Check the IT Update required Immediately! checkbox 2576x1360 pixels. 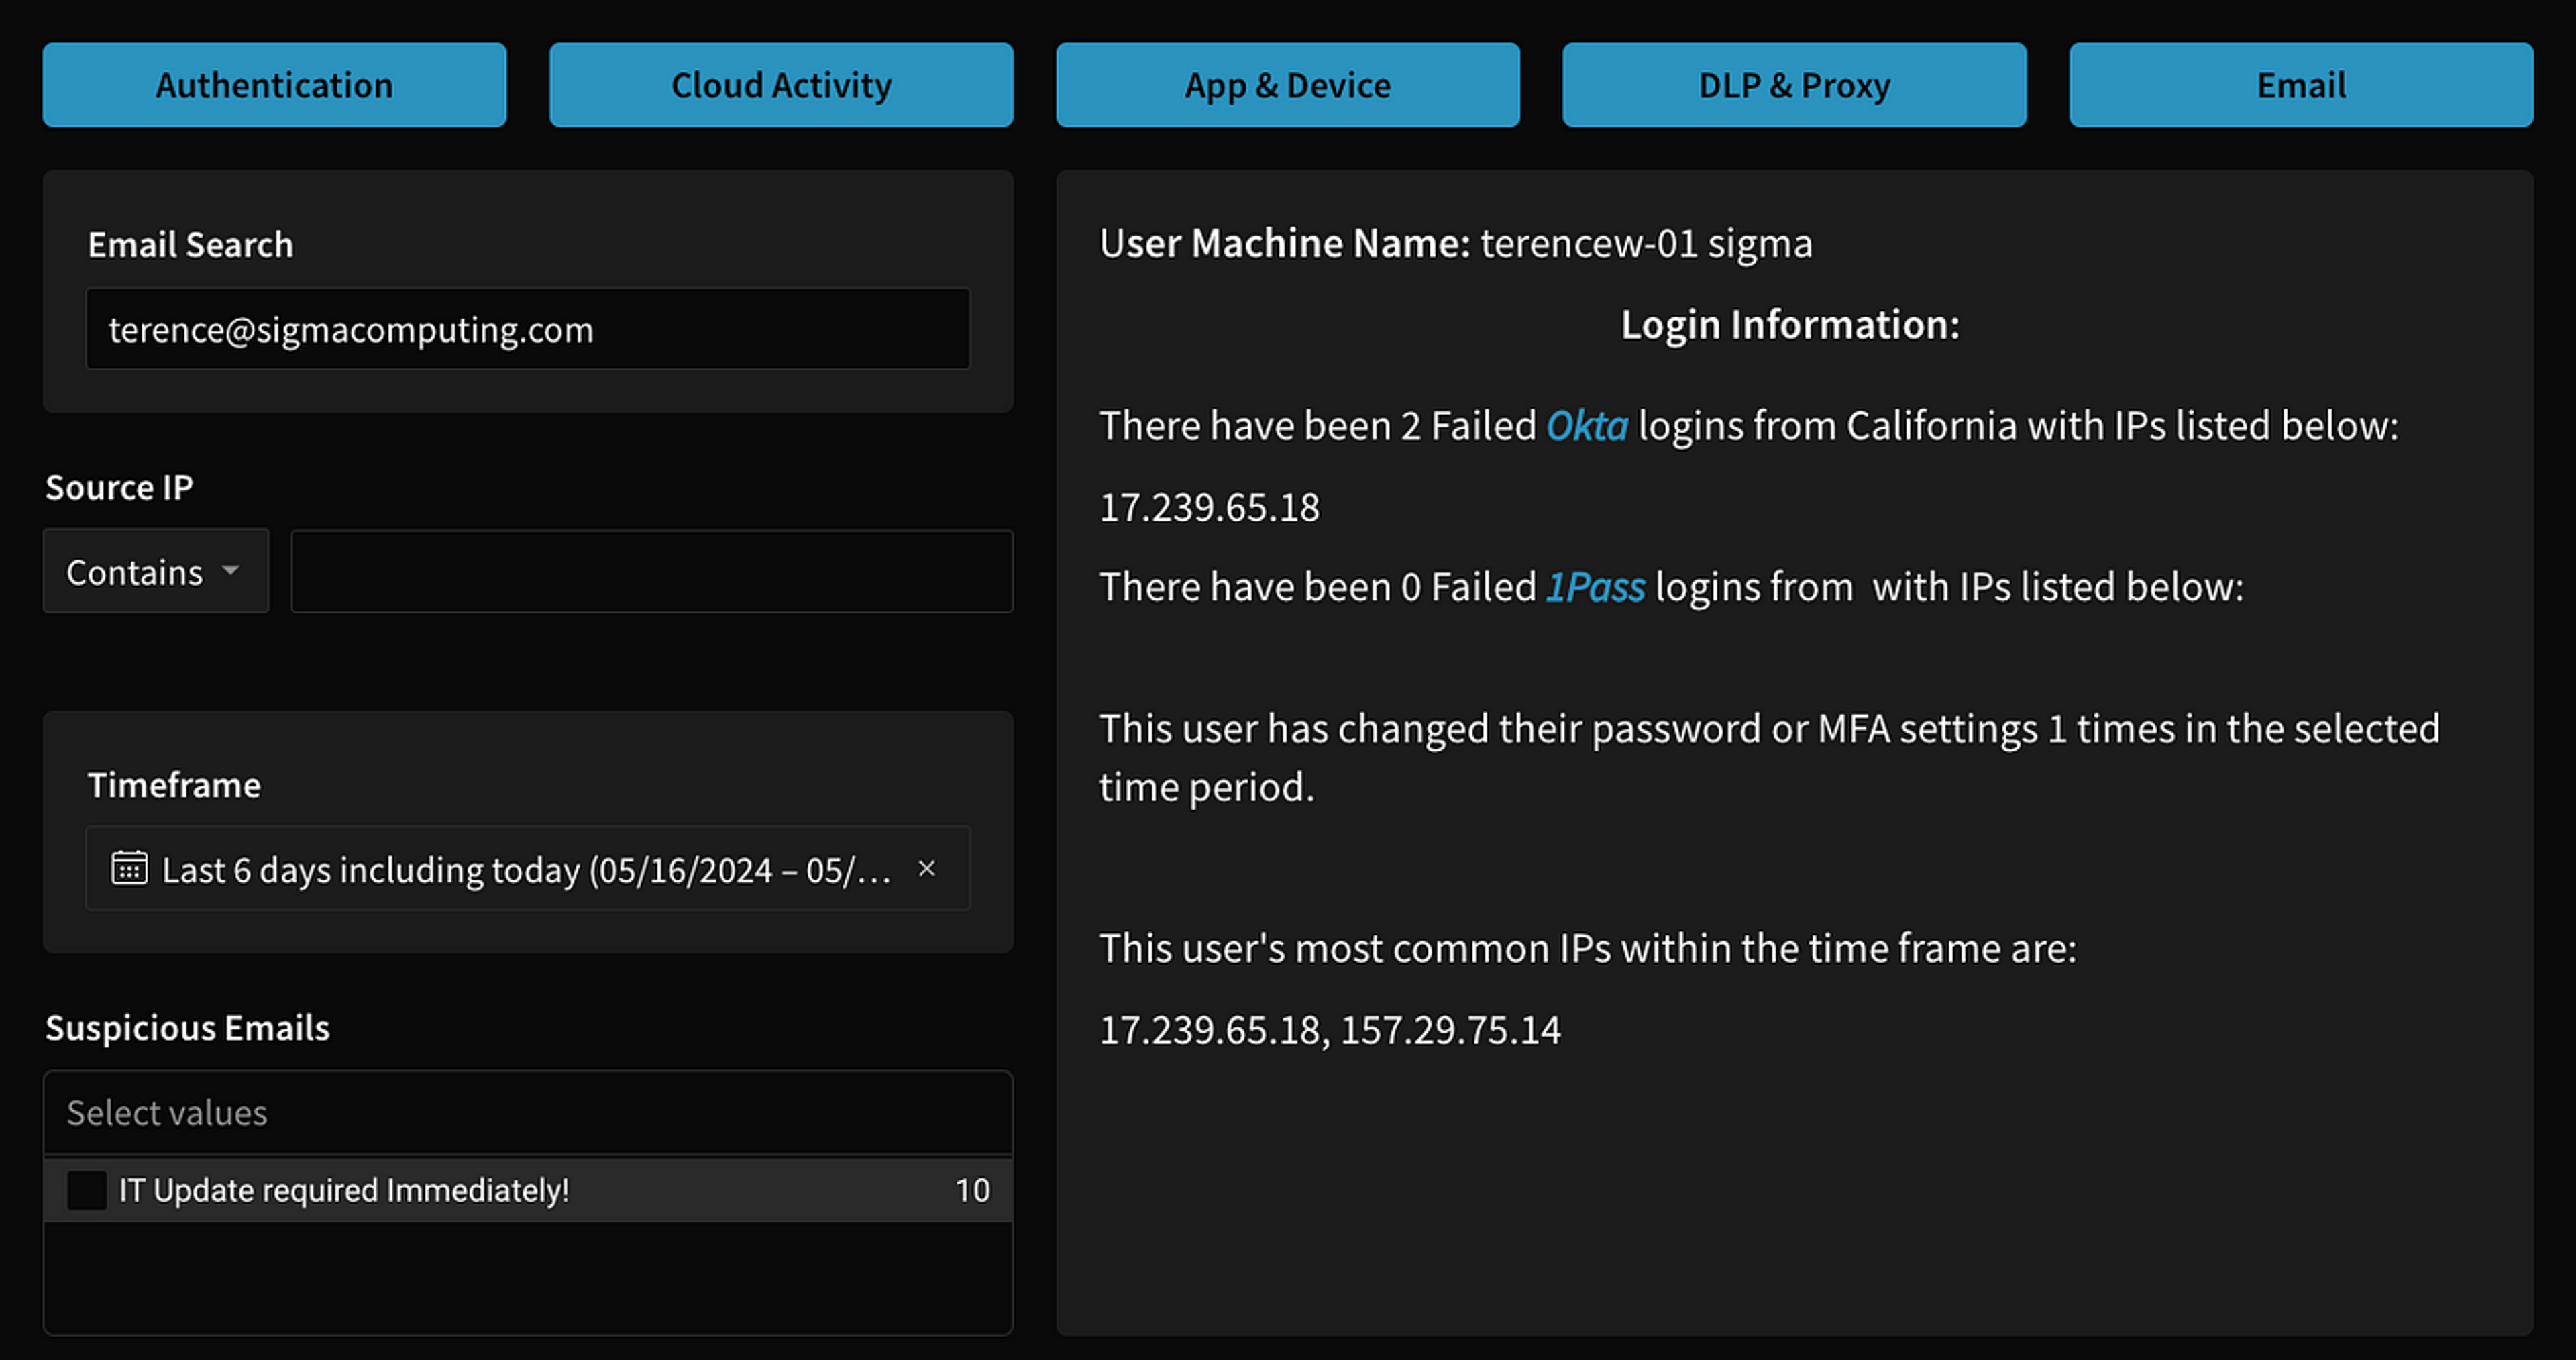pos(86,1190)
